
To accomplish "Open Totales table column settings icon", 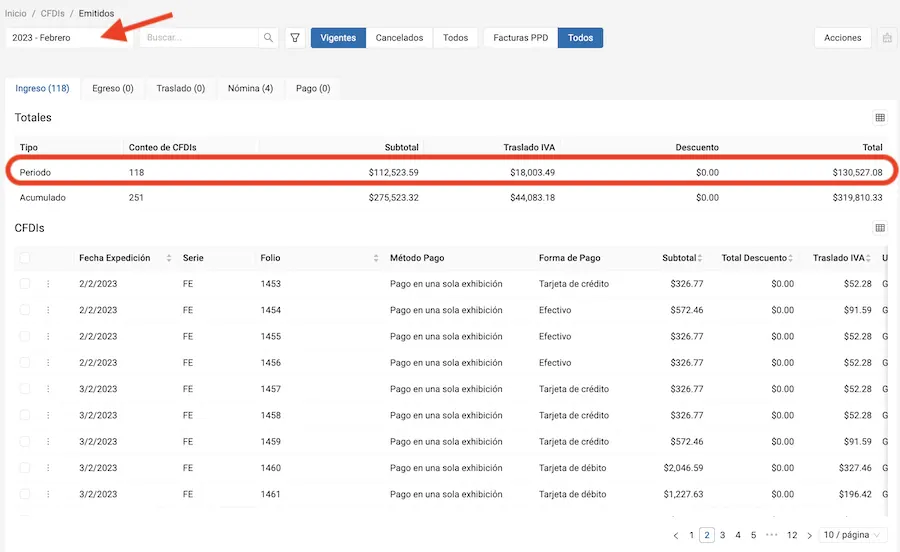I will point(880,118).
